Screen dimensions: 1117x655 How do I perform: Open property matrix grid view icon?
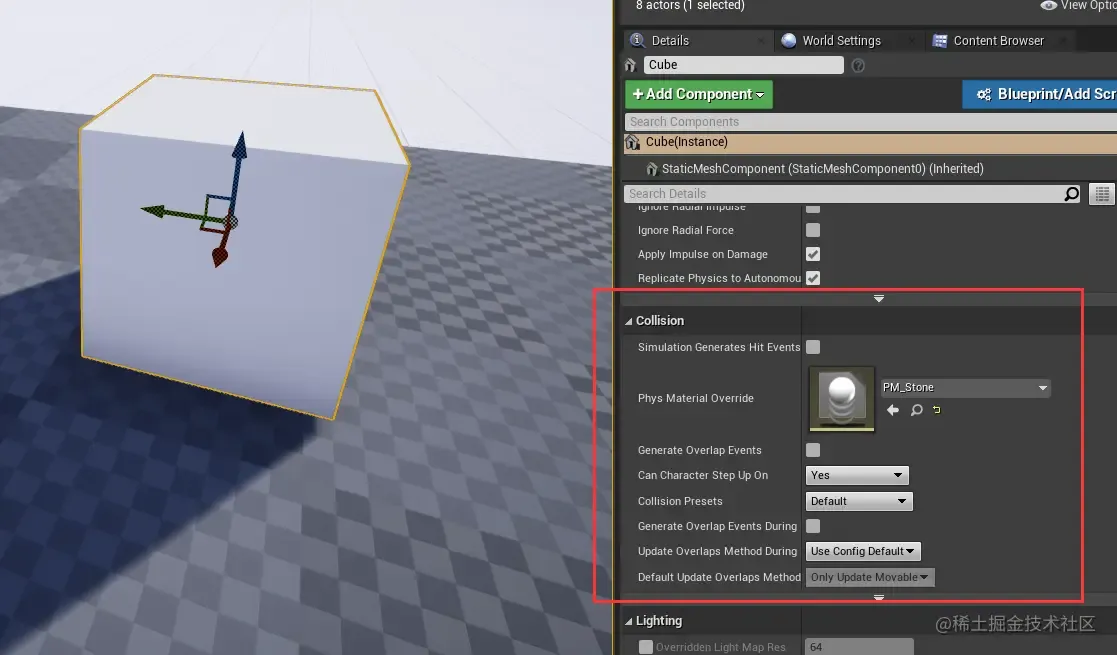pyautogui.click(x=1102, y=194)
